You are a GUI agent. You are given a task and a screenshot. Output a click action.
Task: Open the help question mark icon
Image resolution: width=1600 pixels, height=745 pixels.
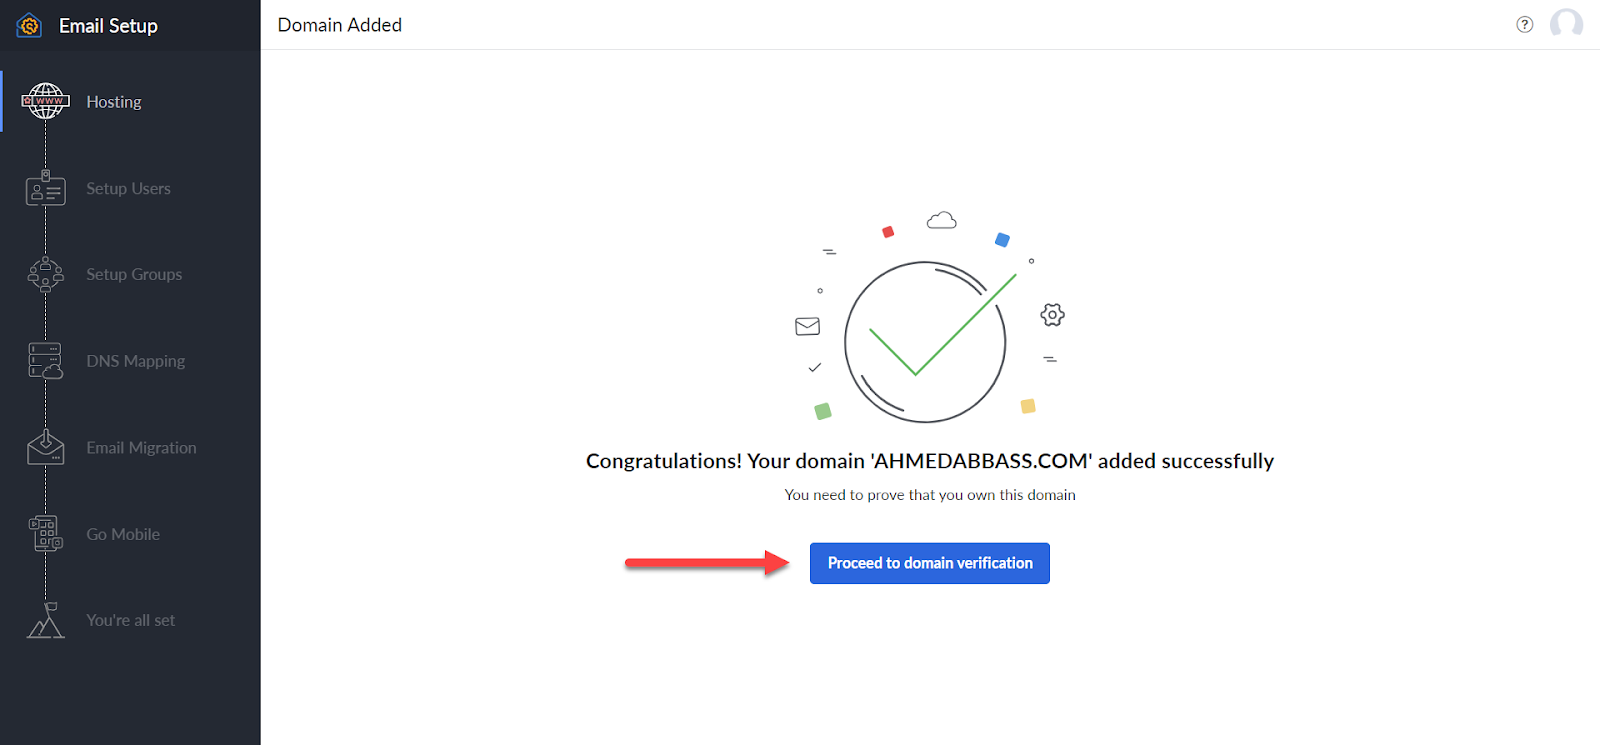tap(1524, 25)
